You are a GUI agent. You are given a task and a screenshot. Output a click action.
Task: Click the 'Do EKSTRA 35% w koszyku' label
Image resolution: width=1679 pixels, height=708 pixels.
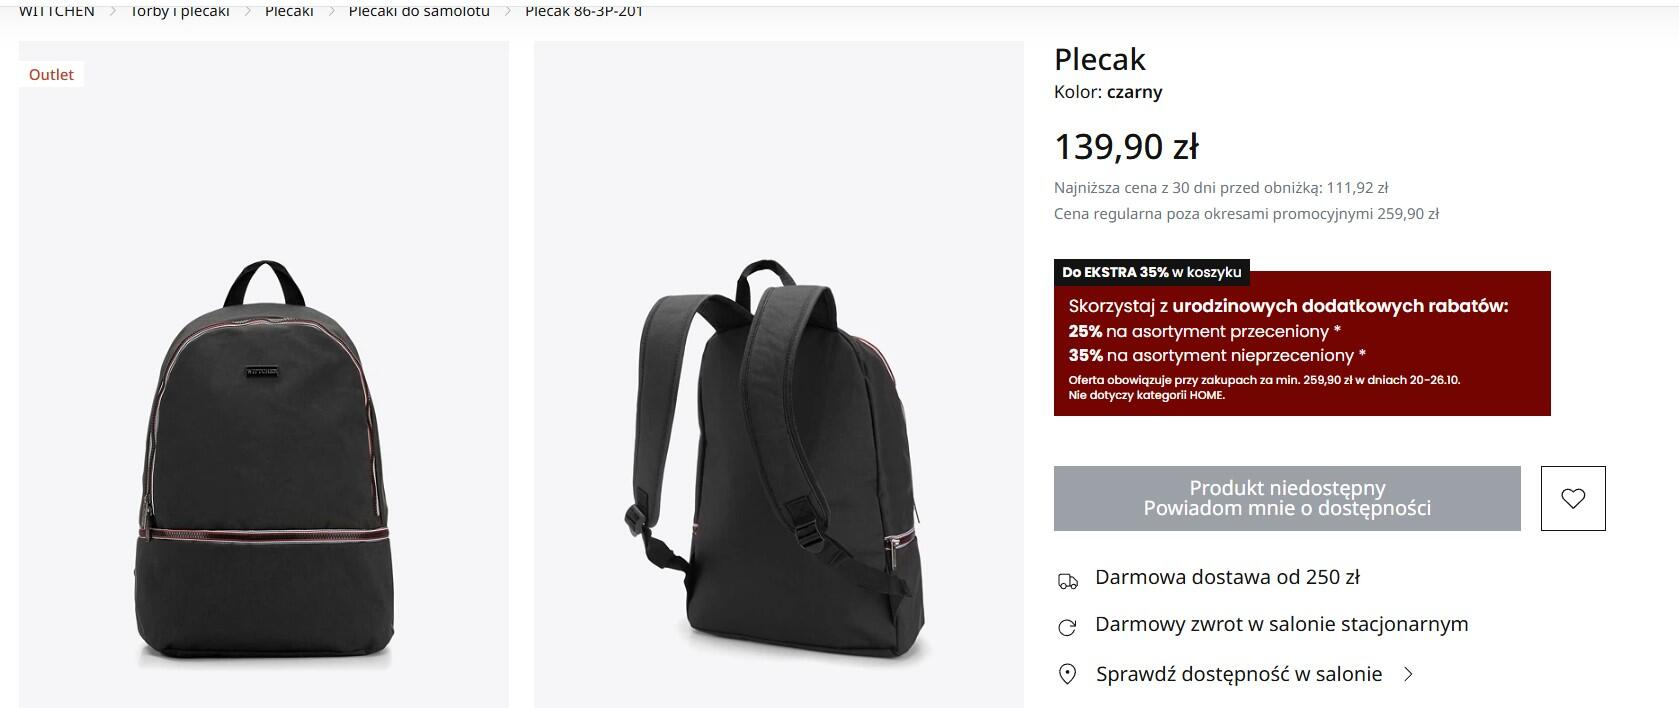click(1152, 272)
